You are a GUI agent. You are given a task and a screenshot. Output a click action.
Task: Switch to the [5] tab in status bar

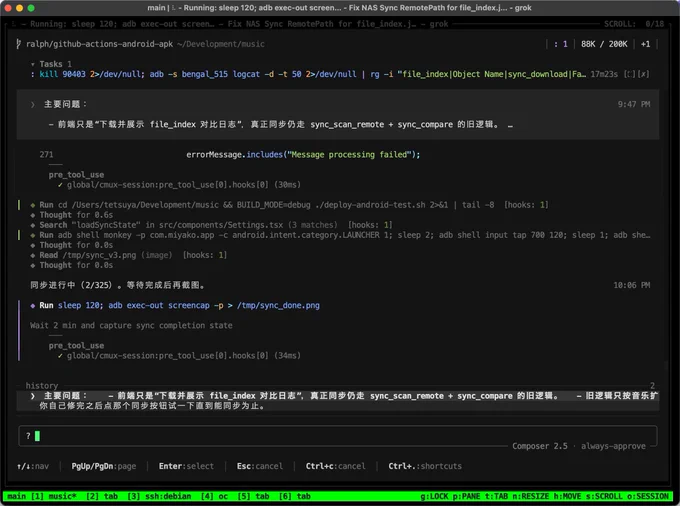coord(253,496)
